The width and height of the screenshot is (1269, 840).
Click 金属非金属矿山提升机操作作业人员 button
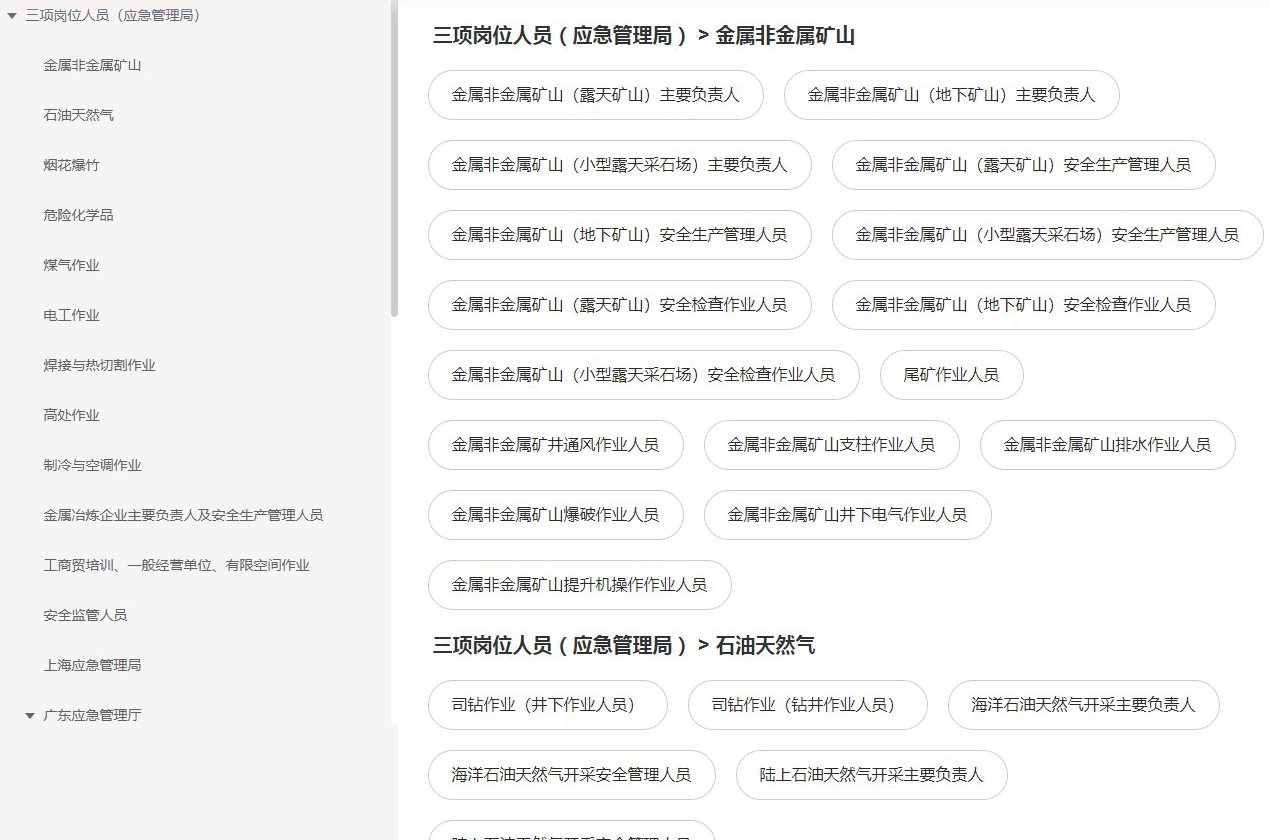pos(579,585)
